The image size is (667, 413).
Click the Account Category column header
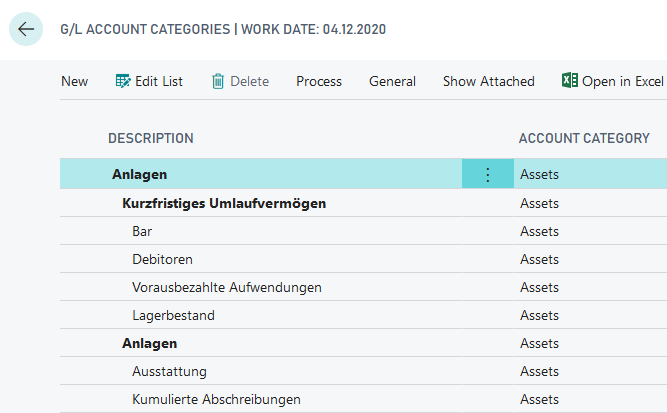tap(584, 138)
